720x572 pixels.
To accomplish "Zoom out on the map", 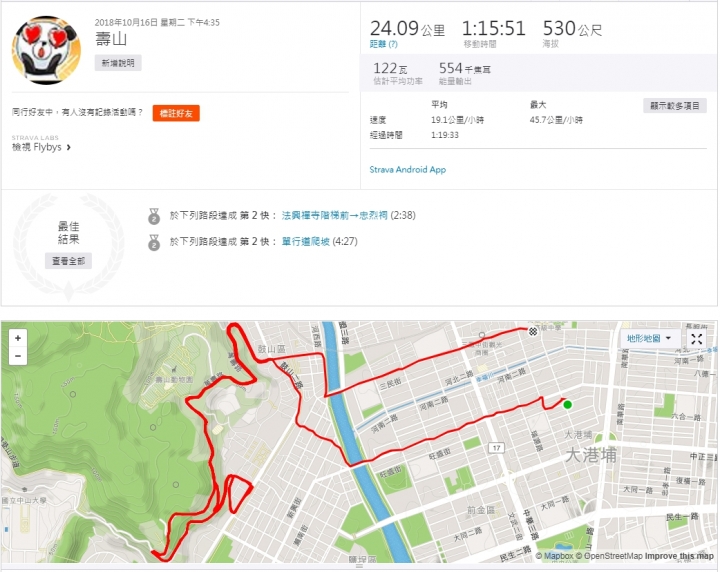I will tap(18, 356).
